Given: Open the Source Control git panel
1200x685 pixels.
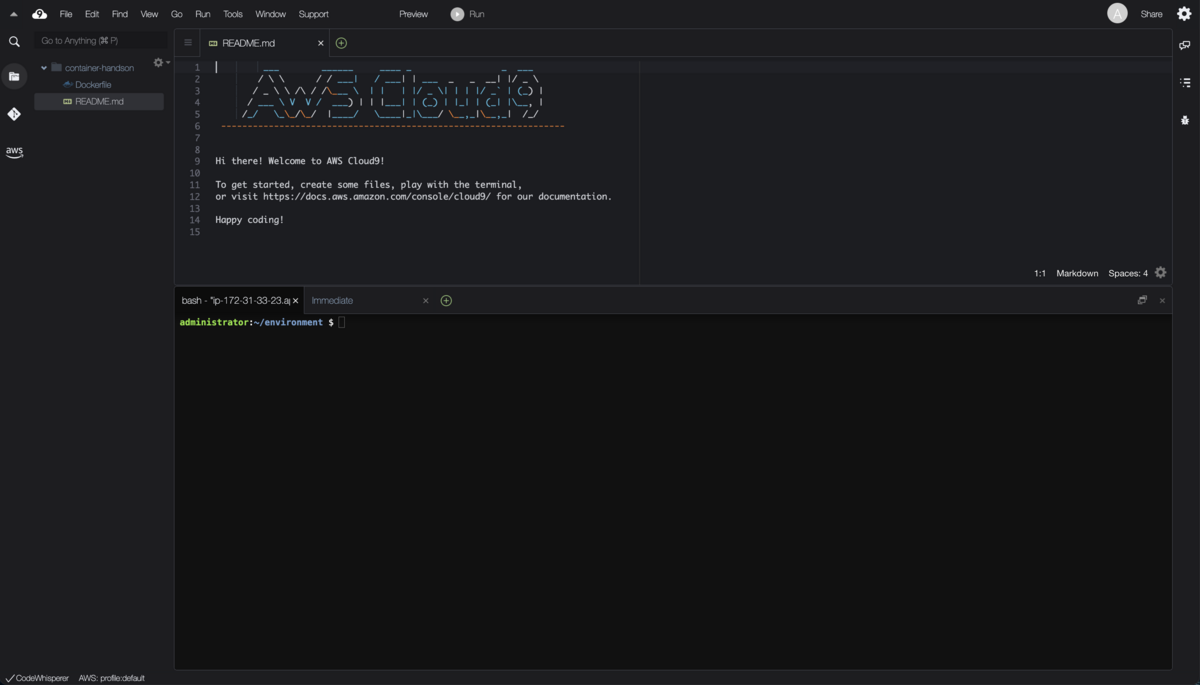Looking at the screenshot, I should tap(14, 114).
